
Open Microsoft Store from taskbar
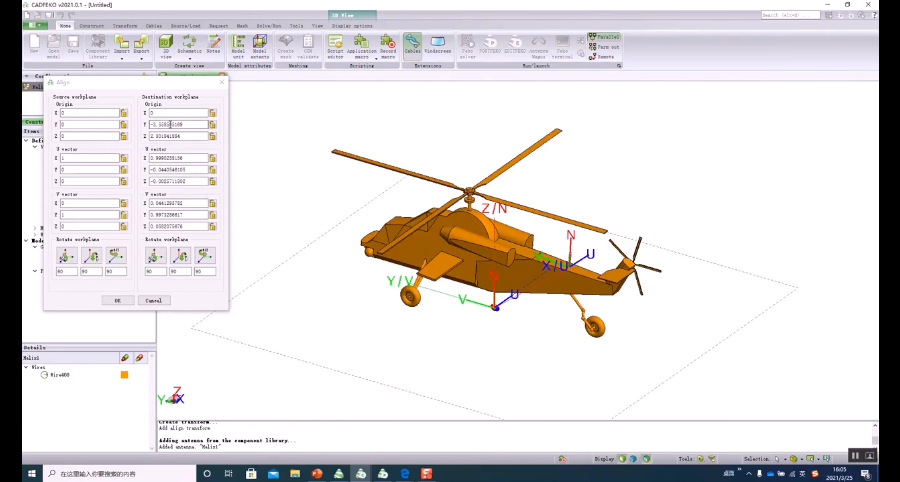tap(251, 474)
